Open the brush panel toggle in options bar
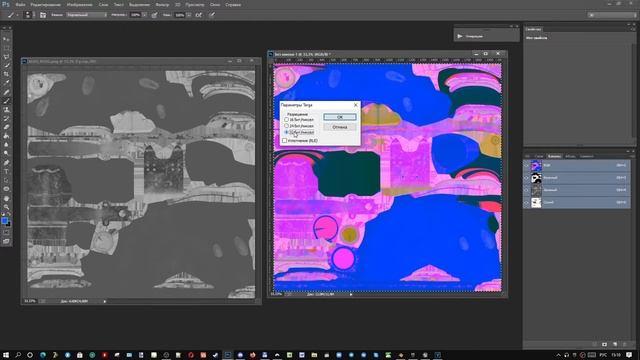Image resolution: width=640 pixels, height=360 pixels. click(43, 15)
